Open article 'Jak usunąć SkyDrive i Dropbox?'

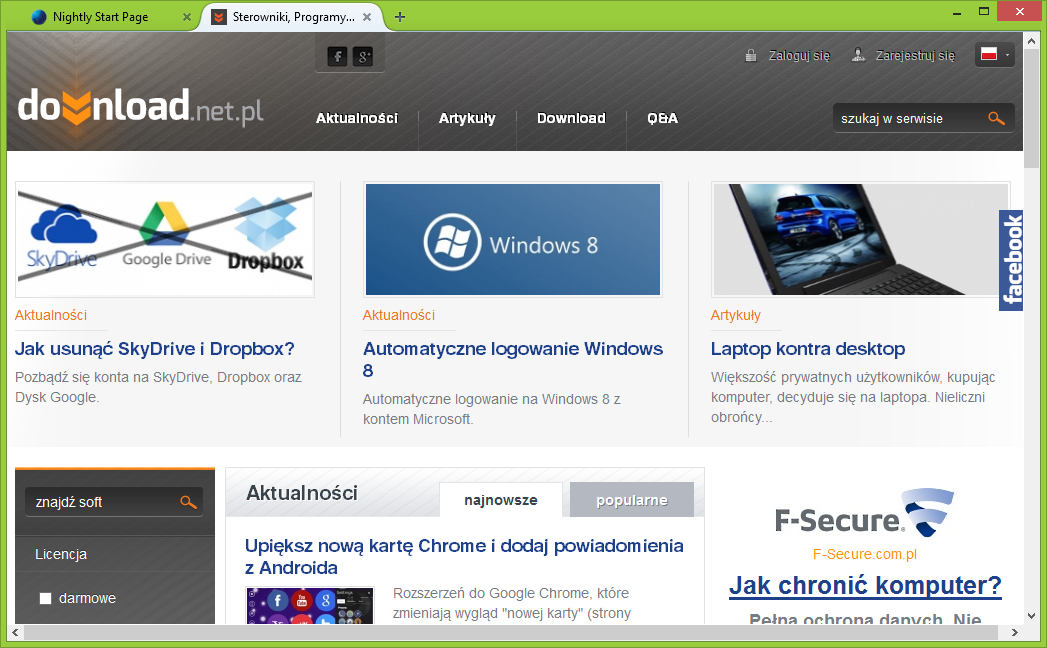(x=154, y=349)
